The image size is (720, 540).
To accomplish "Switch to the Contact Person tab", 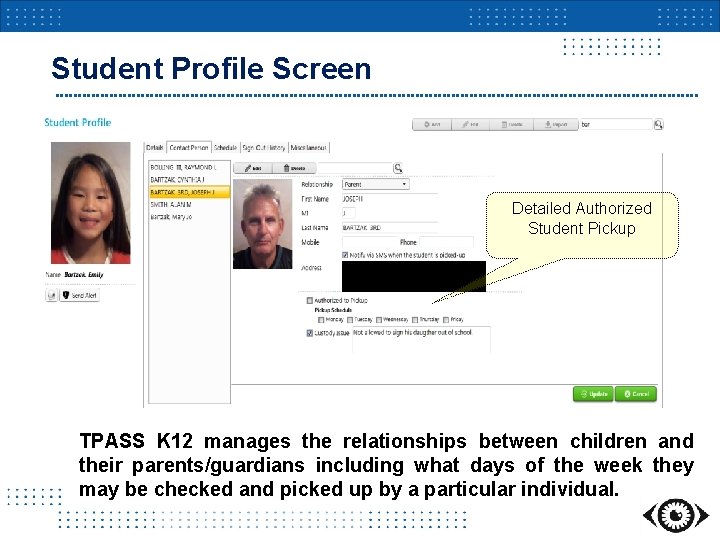I will click(x=189, y=147).
